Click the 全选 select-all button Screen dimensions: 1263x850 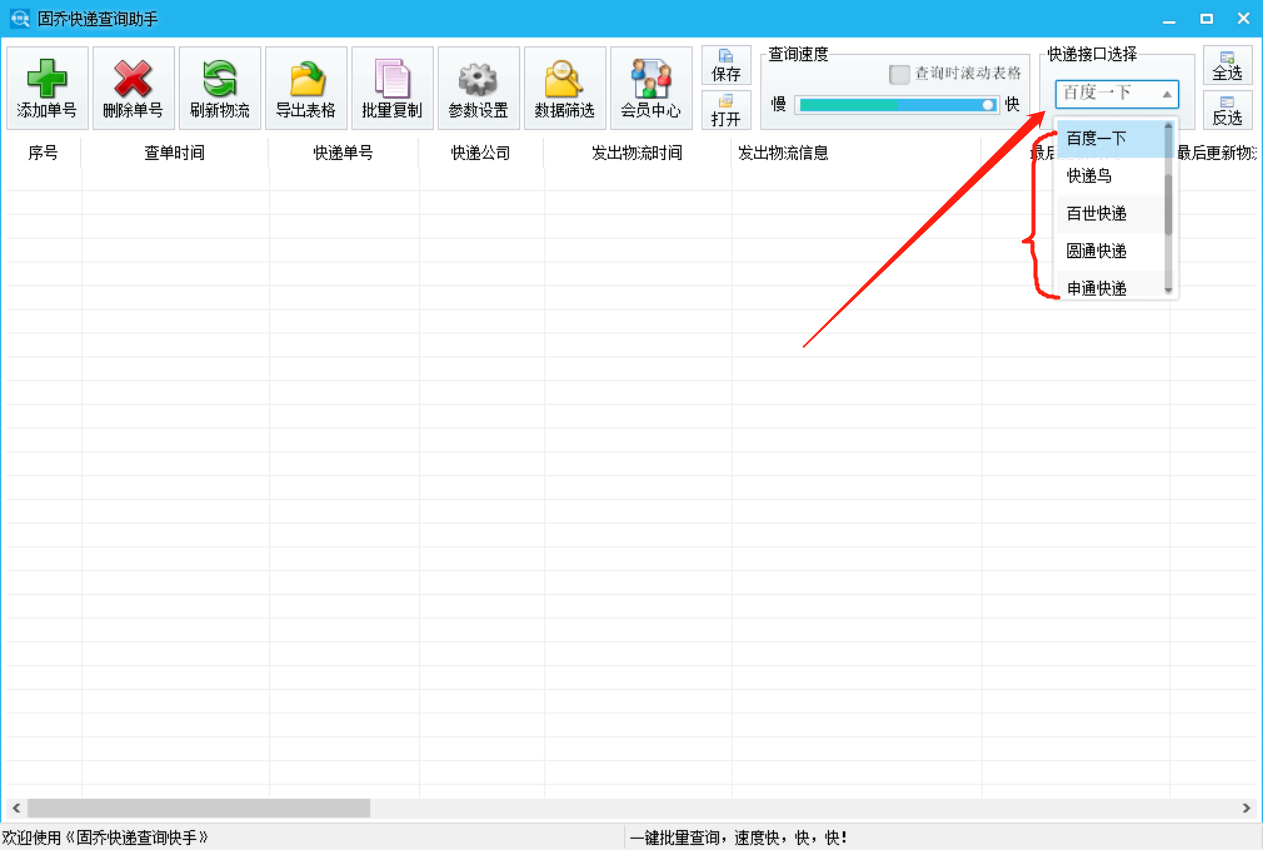point(1227,66)
